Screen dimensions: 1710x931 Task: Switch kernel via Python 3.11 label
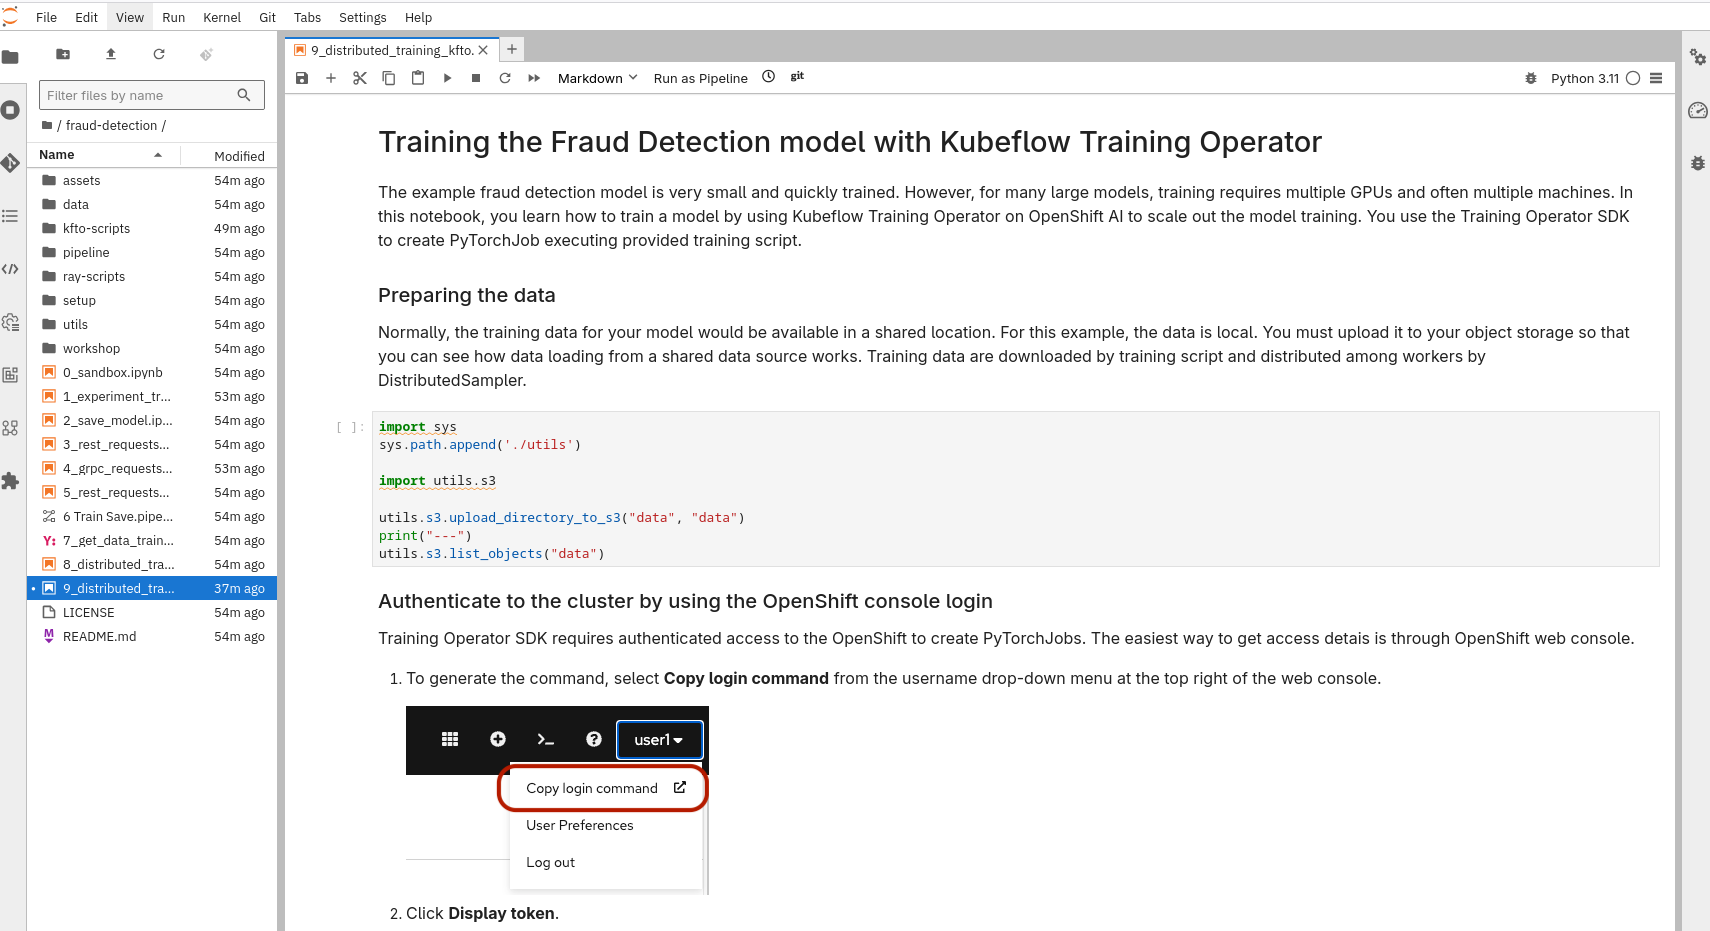1585,78
